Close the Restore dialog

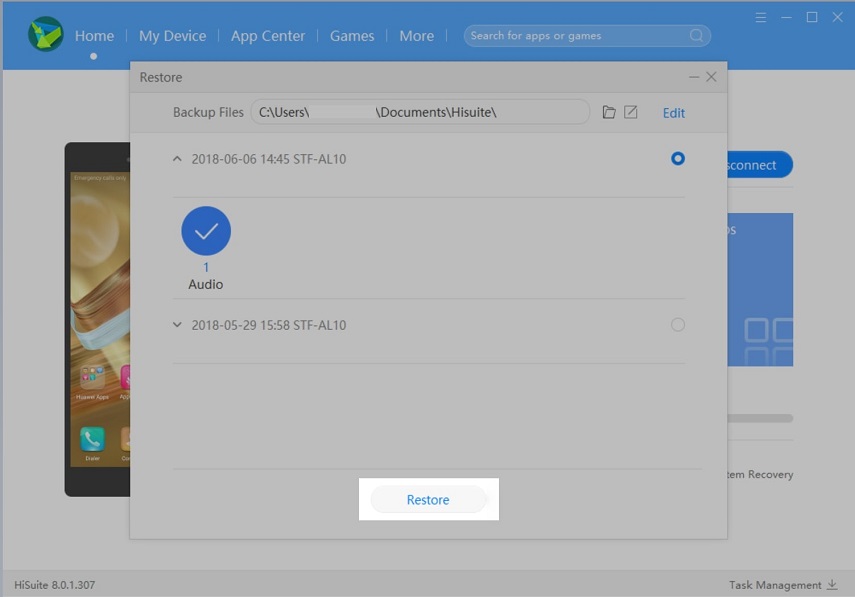point(711,77)
